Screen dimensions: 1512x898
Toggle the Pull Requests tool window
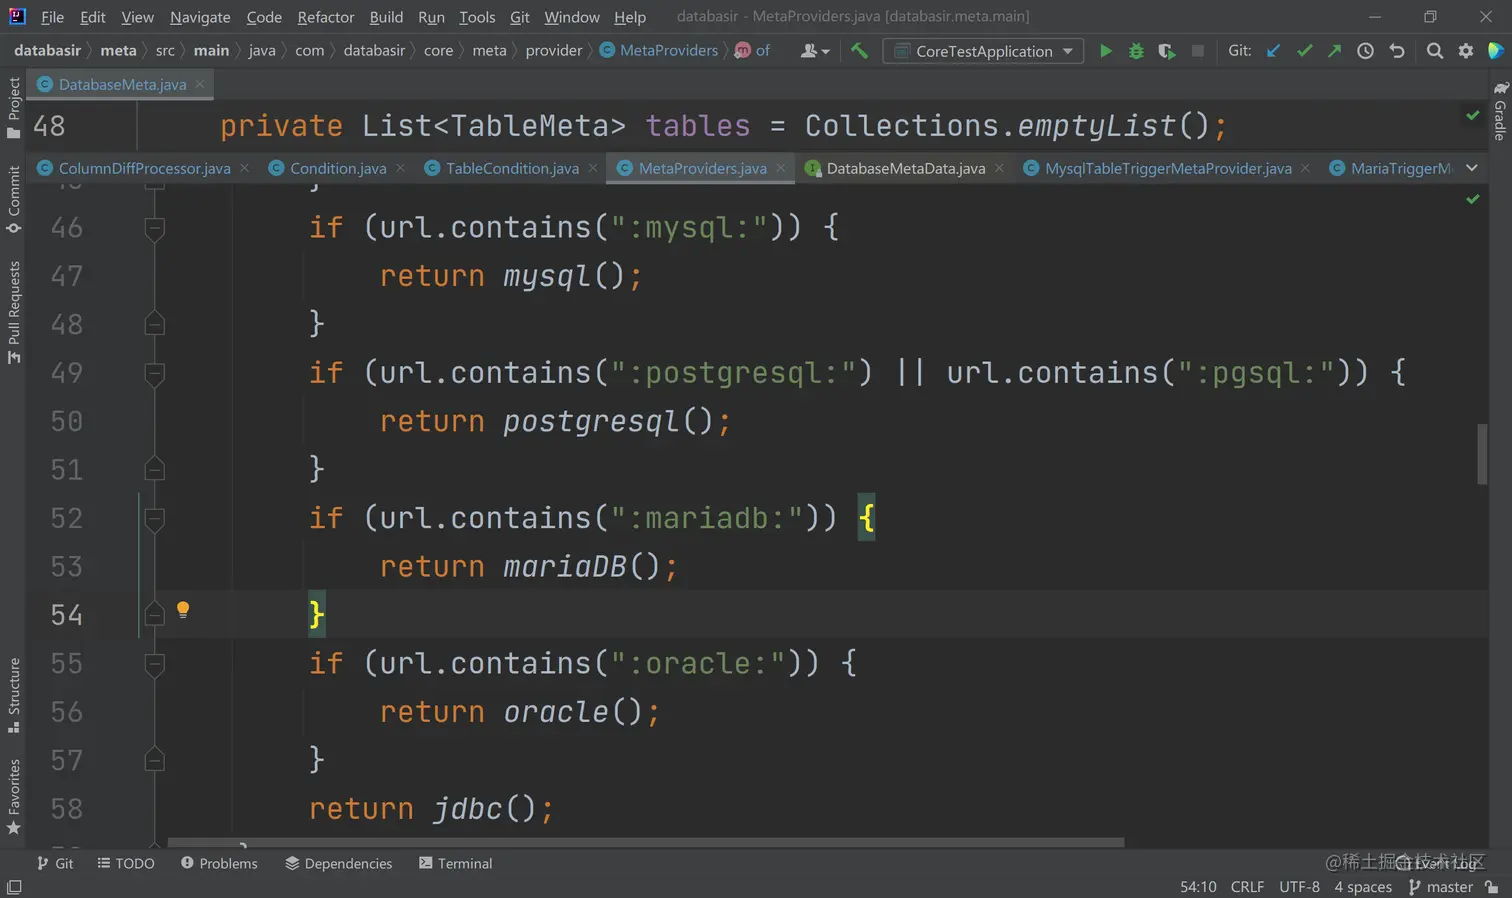pos(14,312)
